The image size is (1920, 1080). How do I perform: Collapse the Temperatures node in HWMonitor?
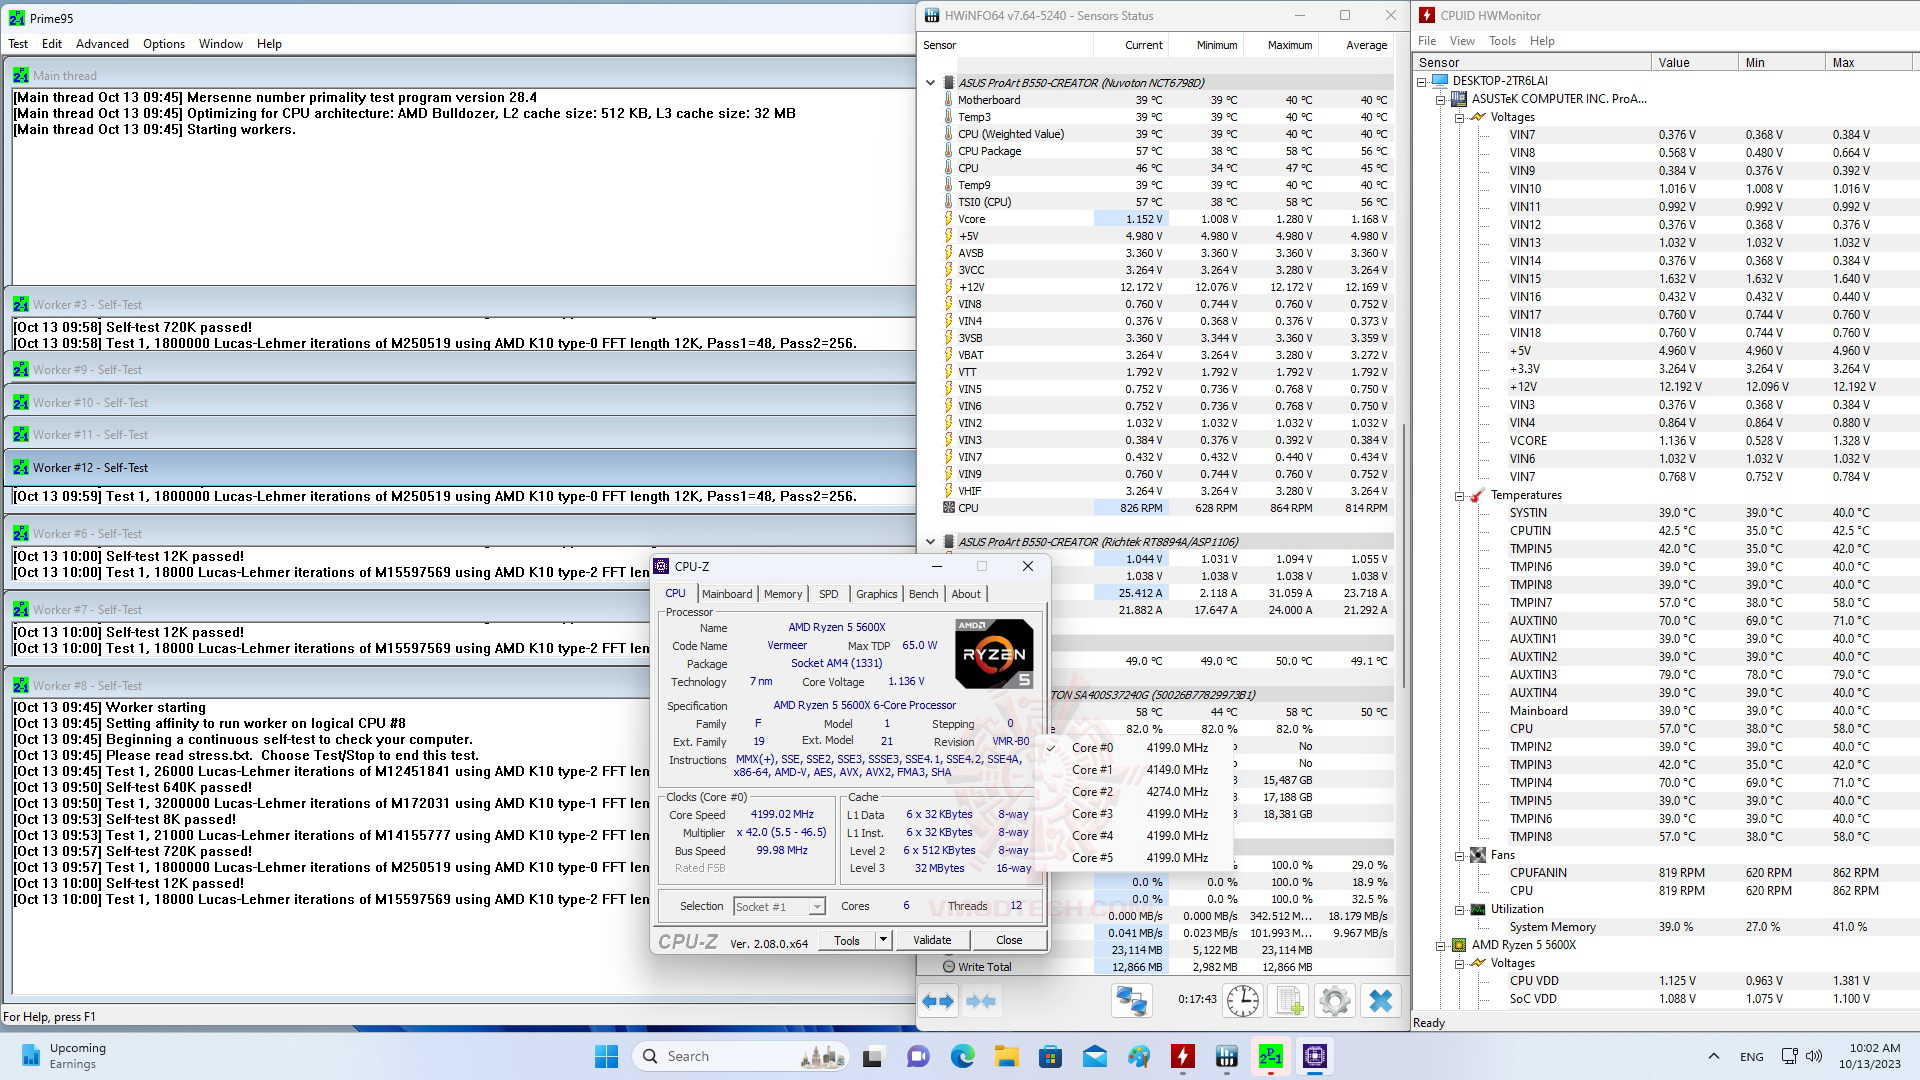[1460, 496]
